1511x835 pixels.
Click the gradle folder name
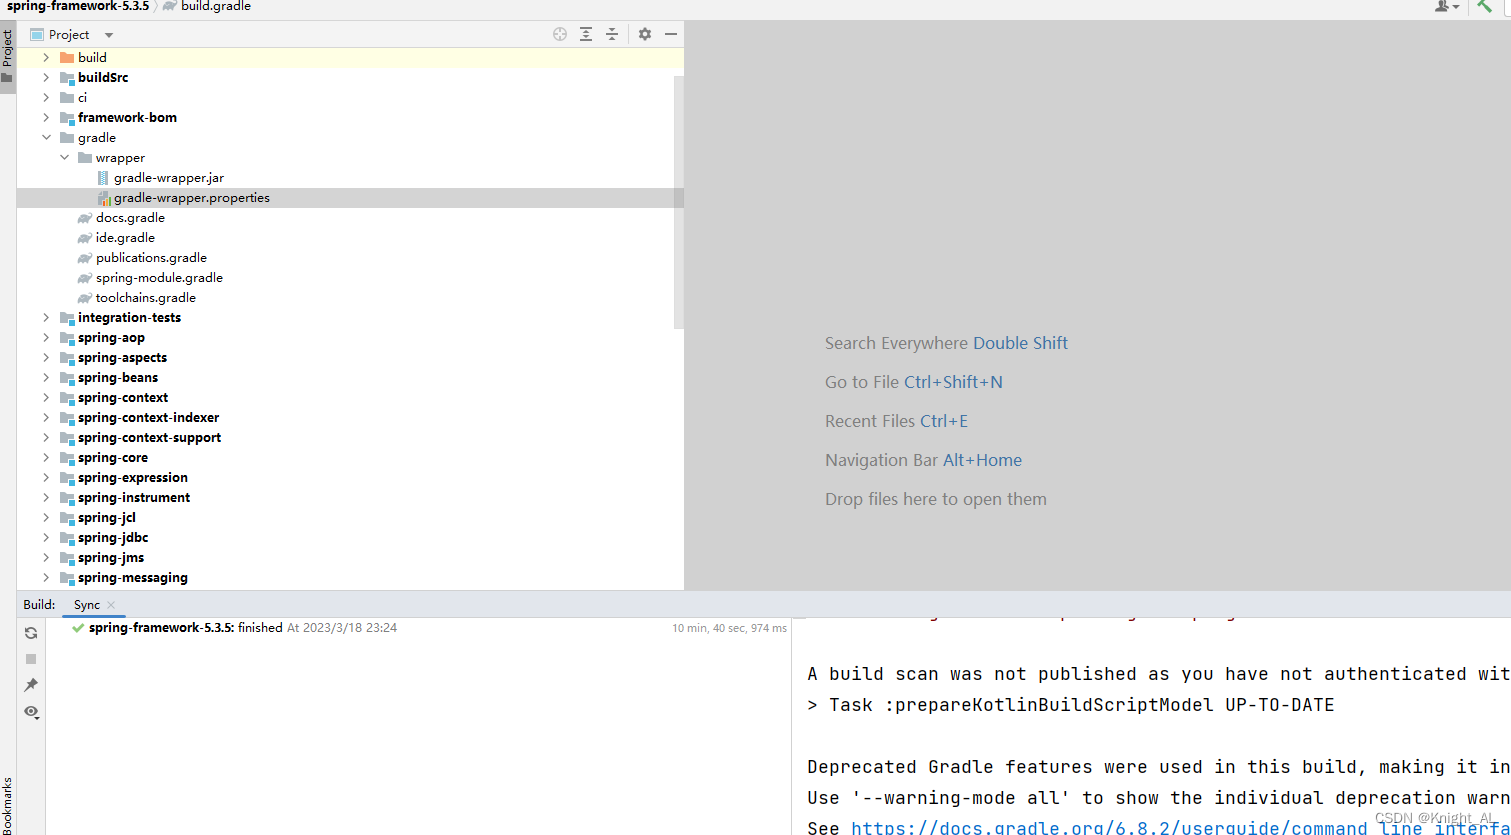[97, 138]
